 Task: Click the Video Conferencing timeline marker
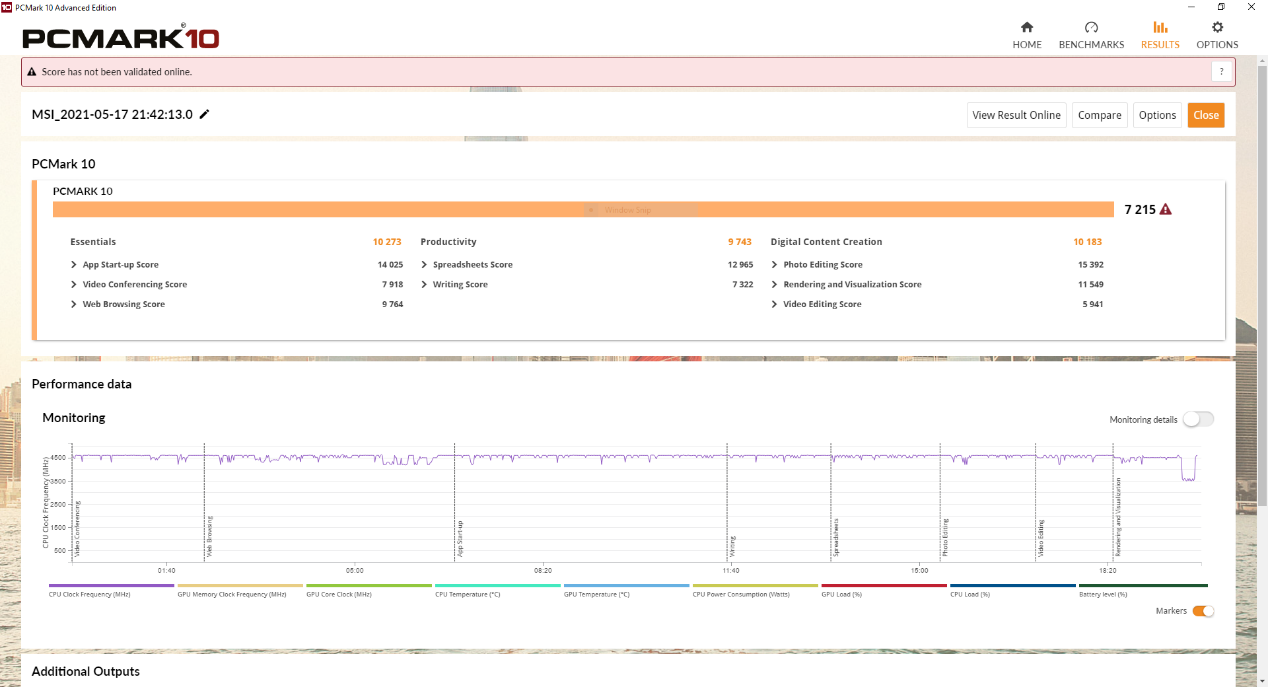click(78, 528)
